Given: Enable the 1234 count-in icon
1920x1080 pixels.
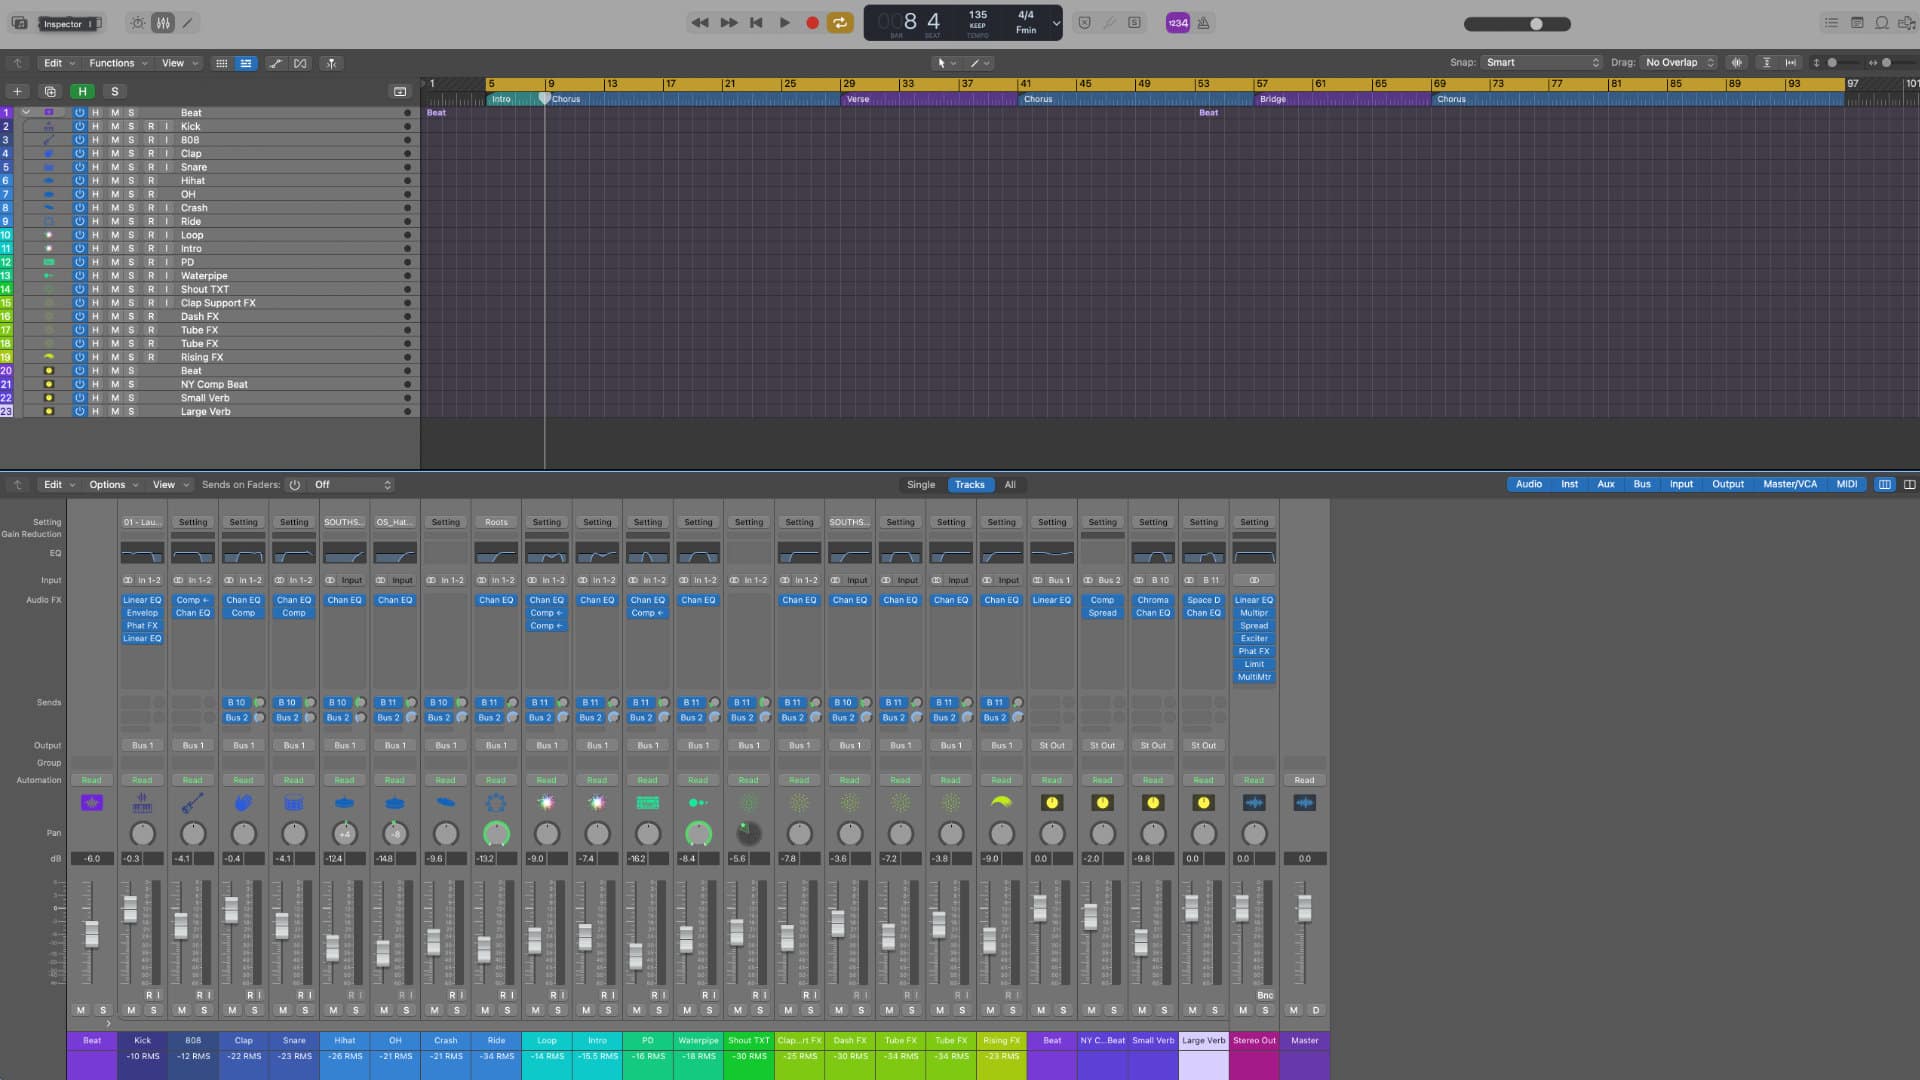Looking at the screenshot, I should click(x=1178, y=22).
